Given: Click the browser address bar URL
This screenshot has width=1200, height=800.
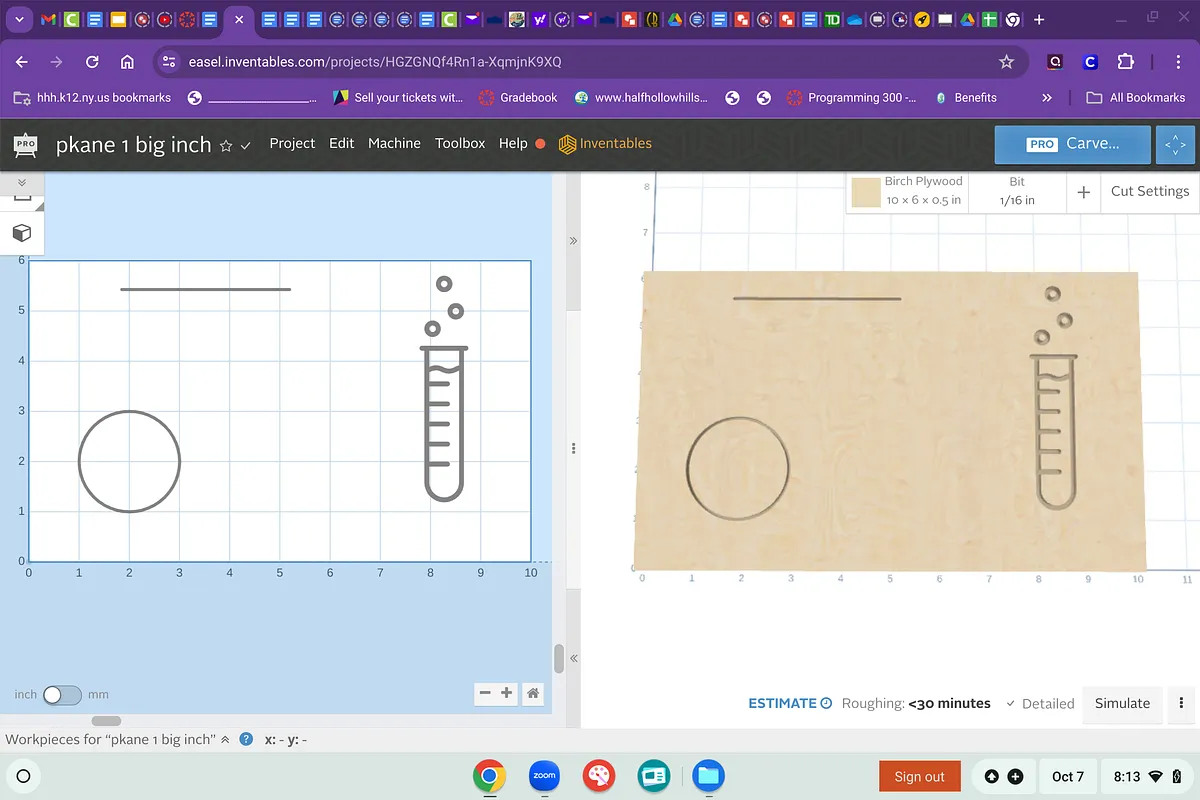Looking at the screenshot, I should point(375,62).
